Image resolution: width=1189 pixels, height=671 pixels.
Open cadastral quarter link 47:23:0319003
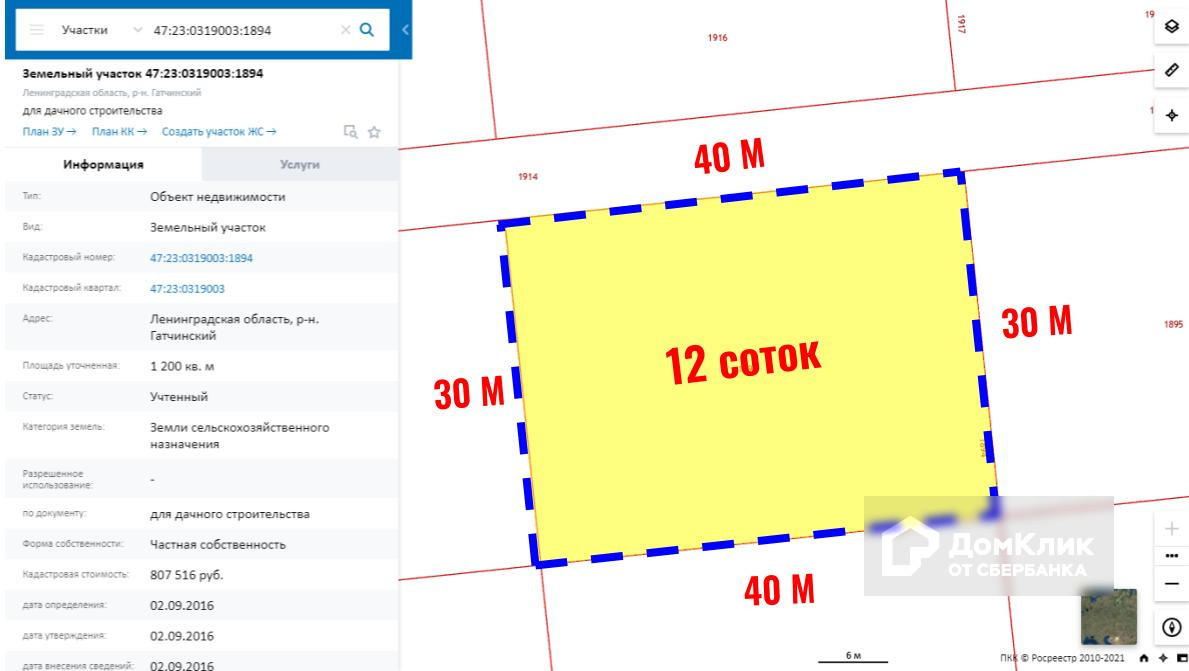point(187,289)
